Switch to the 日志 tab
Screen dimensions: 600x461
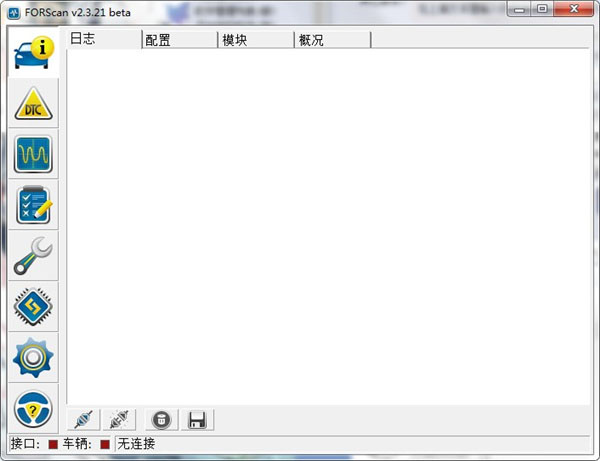coord(104,39)
